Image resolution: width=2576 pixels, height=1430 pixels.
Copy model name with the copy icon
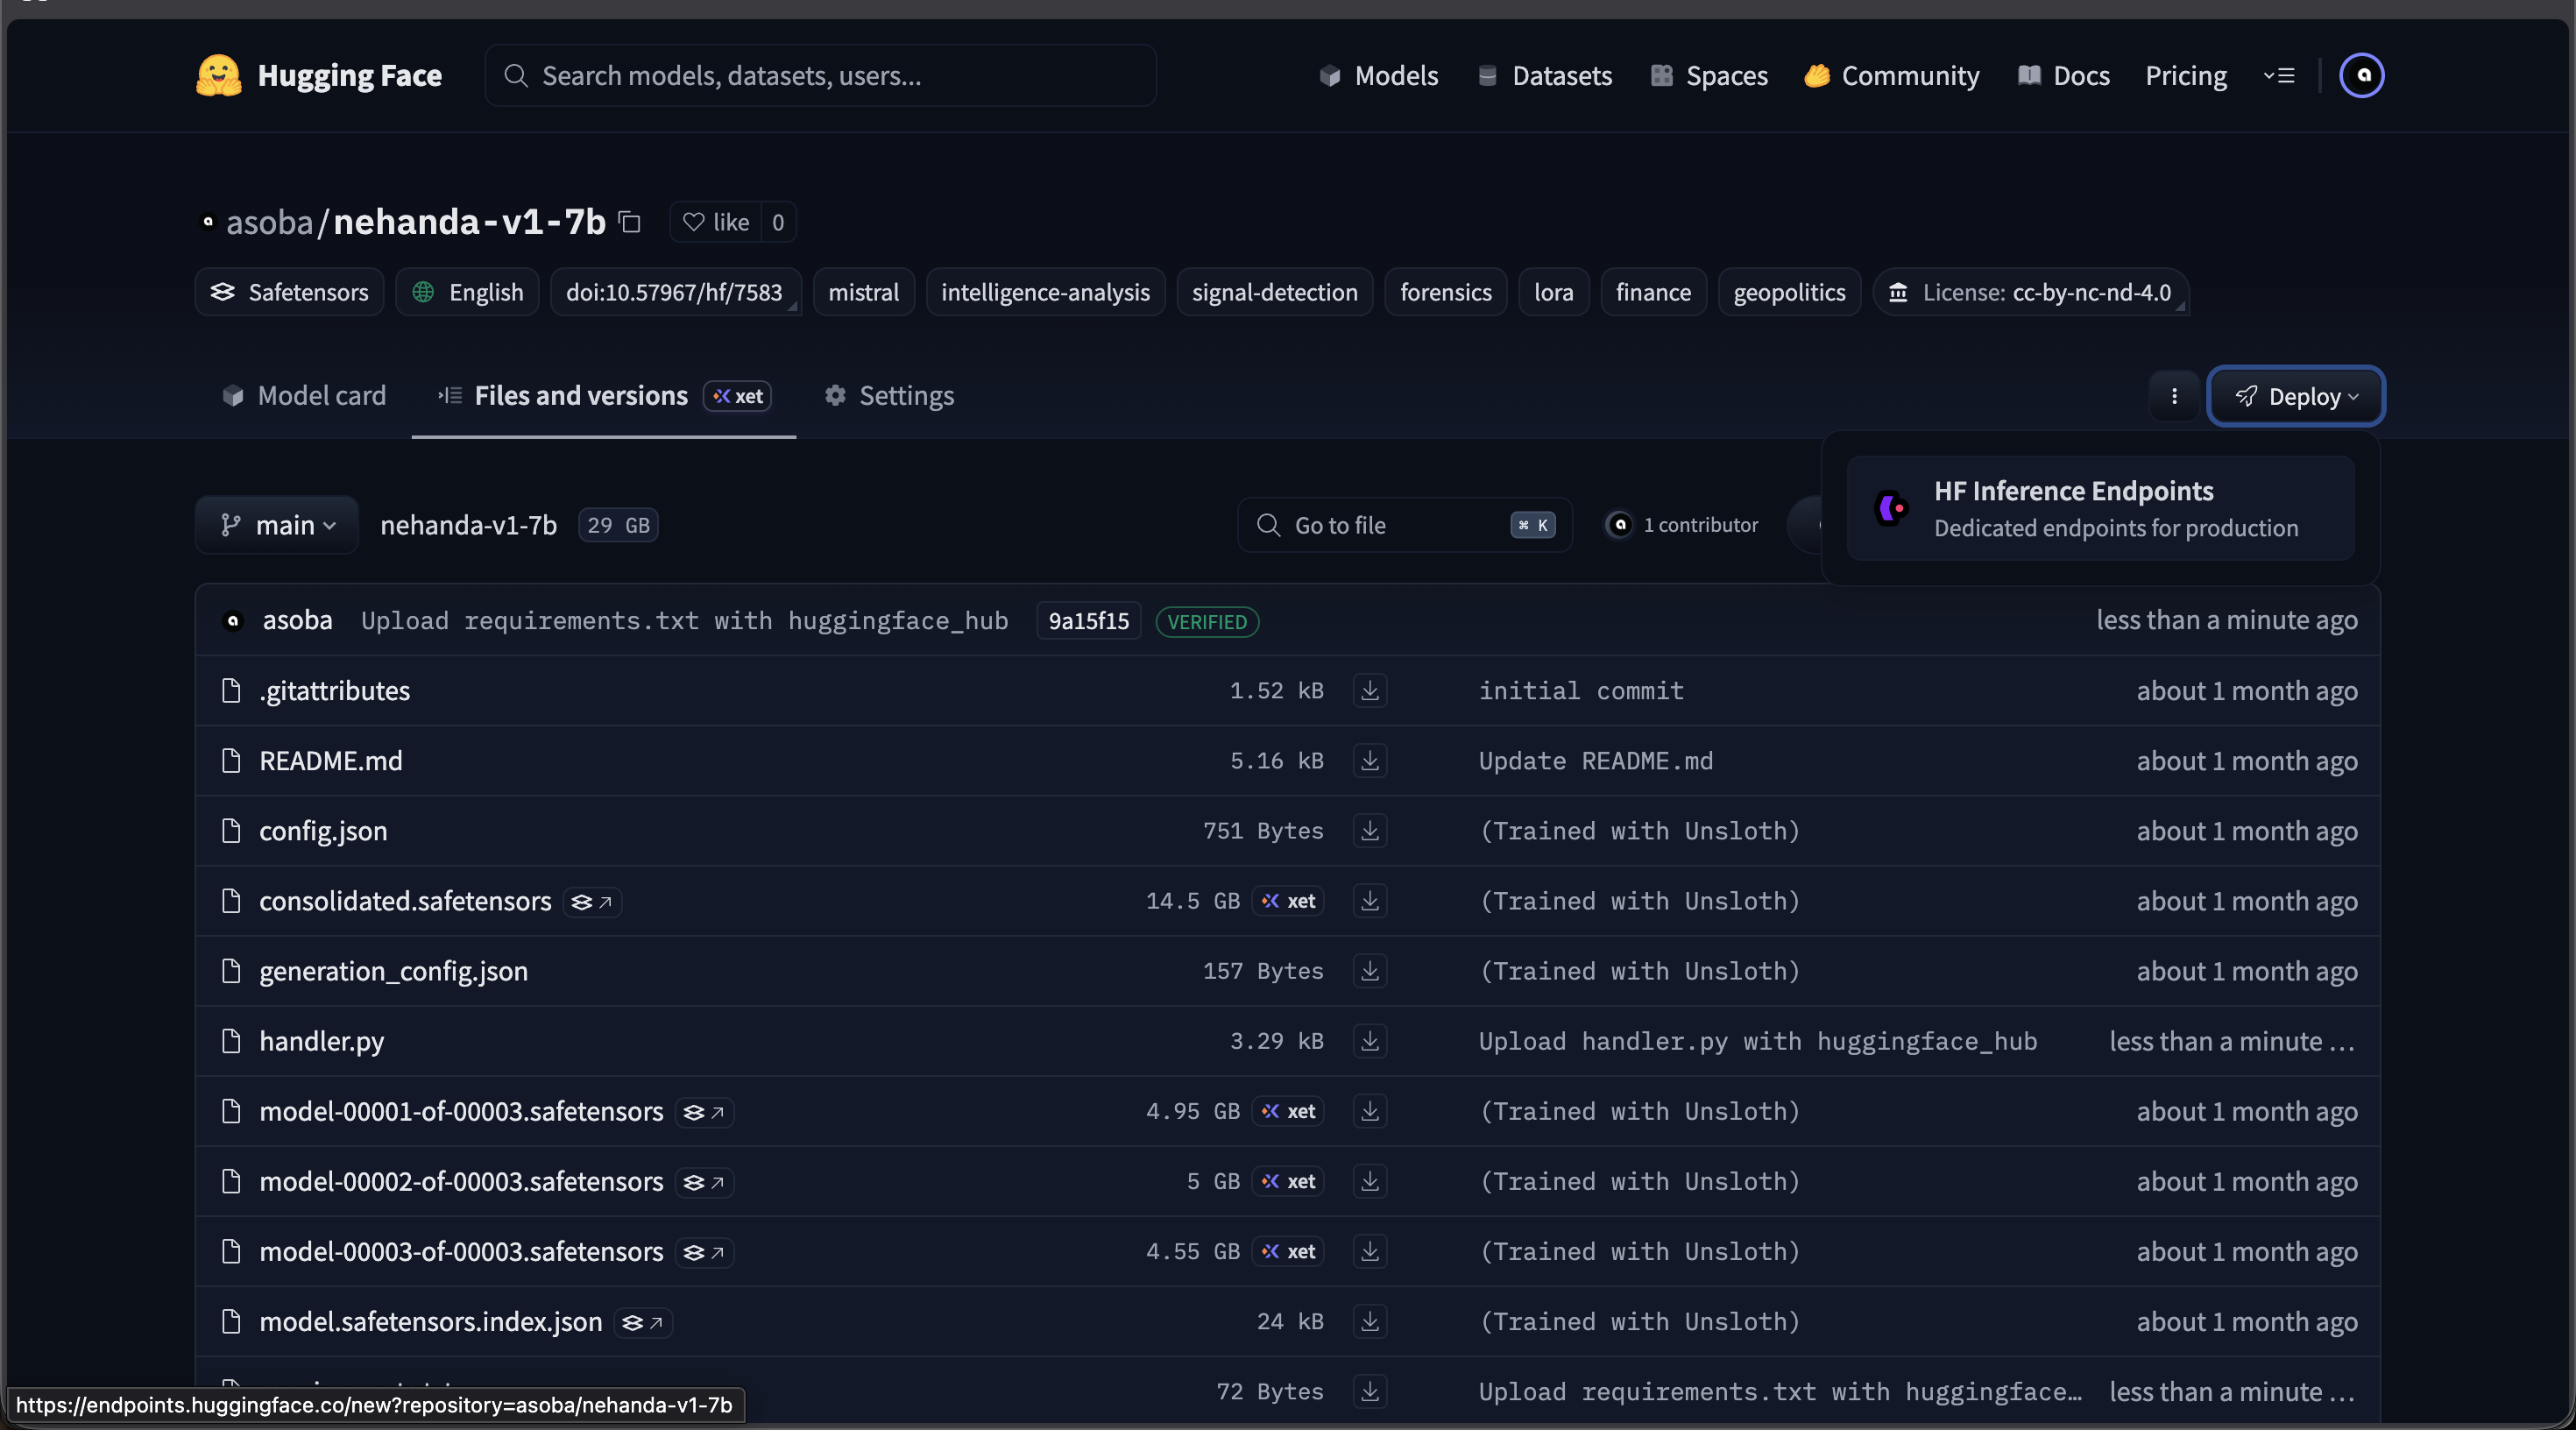tap(629, 222)
